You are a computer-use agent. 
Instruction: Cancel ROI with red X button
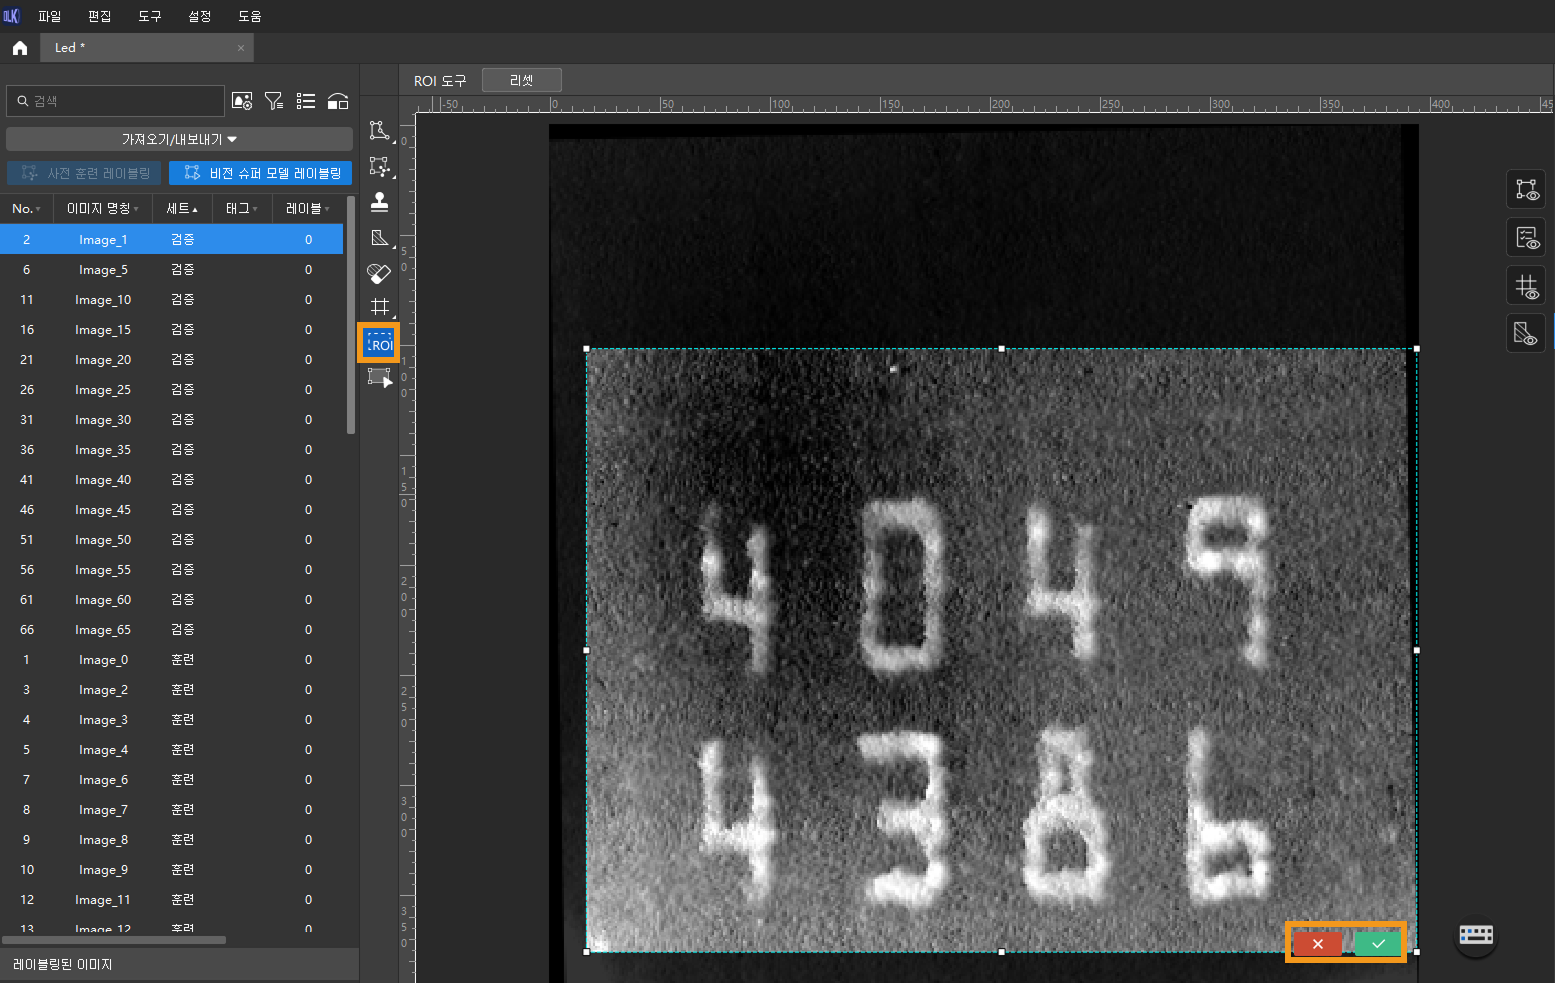pyautogui.click(x=1317, y=943)
